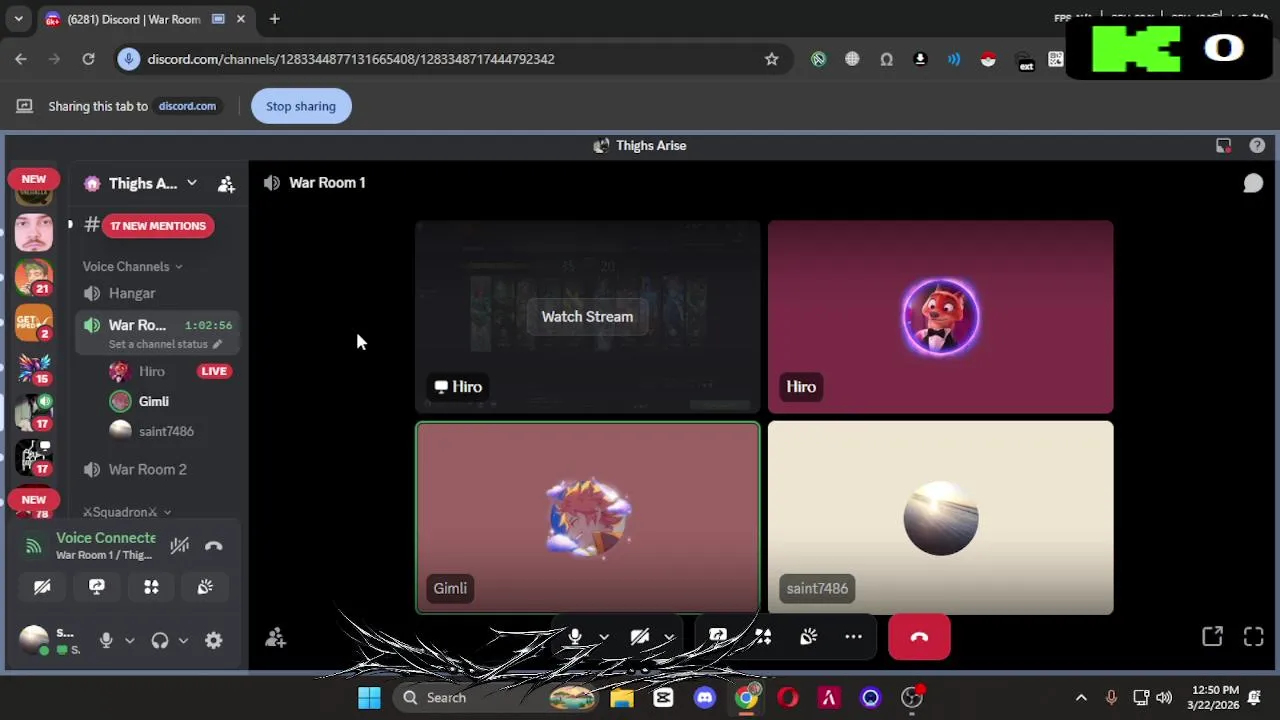
Task: Expand camera options in call bar
Action: click(668, 637)
